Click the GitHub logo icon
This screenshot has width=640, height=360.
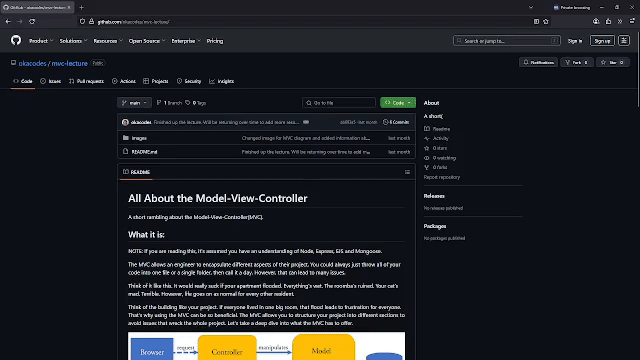pyautogui.click(x=16, y=40)
